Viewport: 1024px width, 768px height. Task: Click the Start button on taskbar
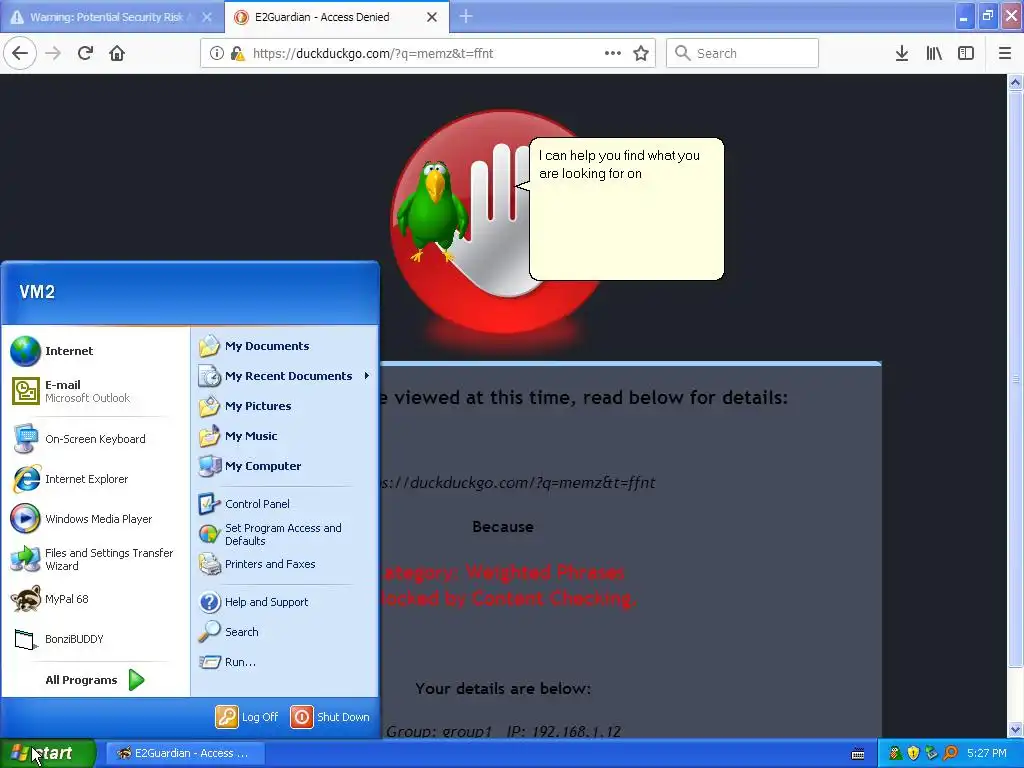[x=48, y=753]
